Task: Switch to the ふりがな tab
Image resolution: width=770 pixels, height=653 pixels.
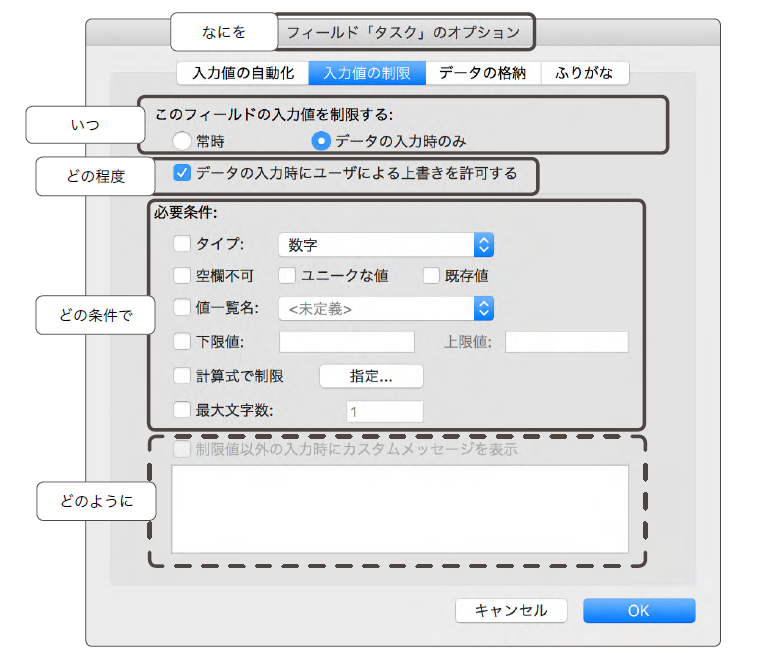Action: click(x=585, y=72)
